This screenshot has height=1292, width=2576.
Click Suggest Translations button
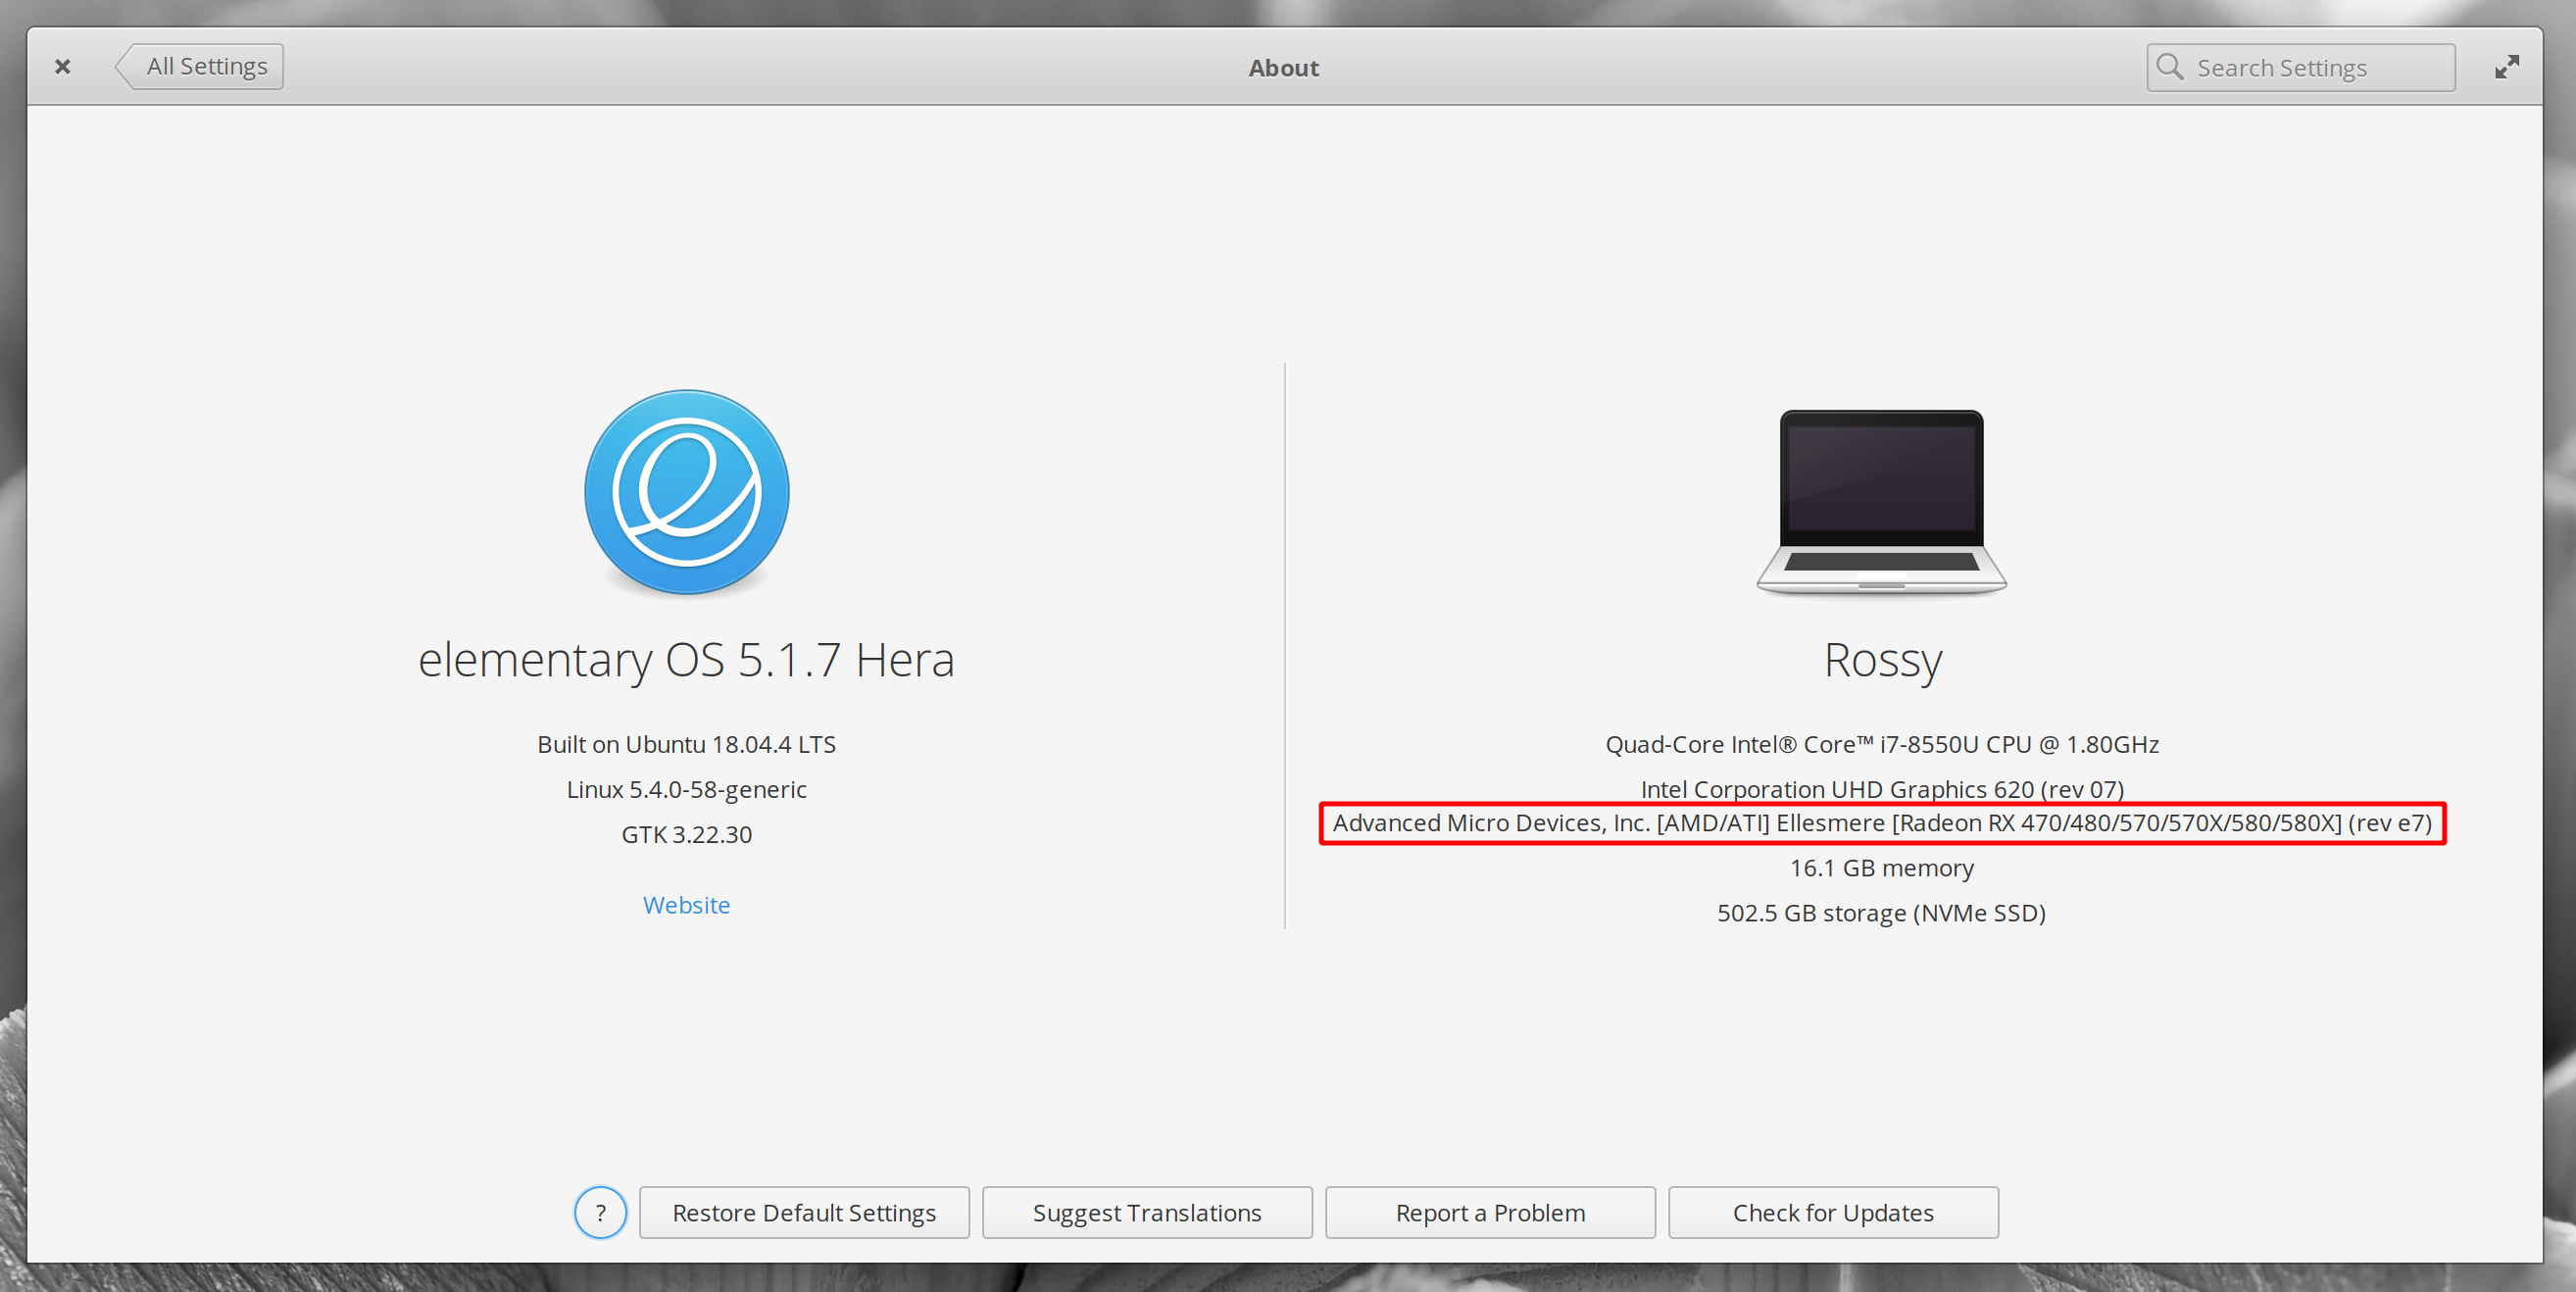point(1147,1213)
